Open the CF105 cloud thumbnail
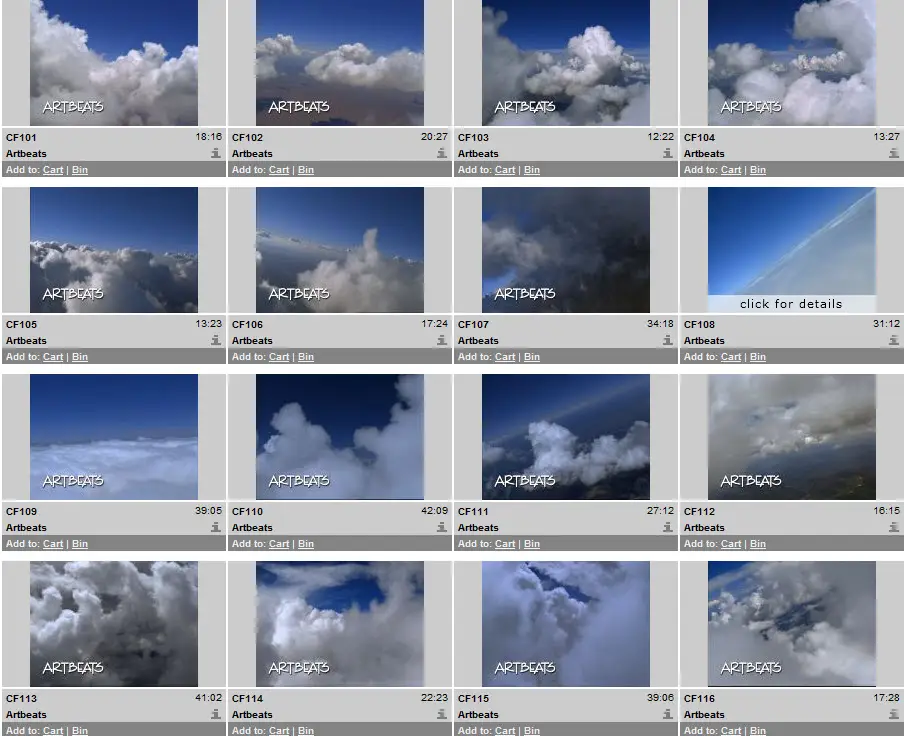Viewport: 904px width, 736px height. coord(114,250)
